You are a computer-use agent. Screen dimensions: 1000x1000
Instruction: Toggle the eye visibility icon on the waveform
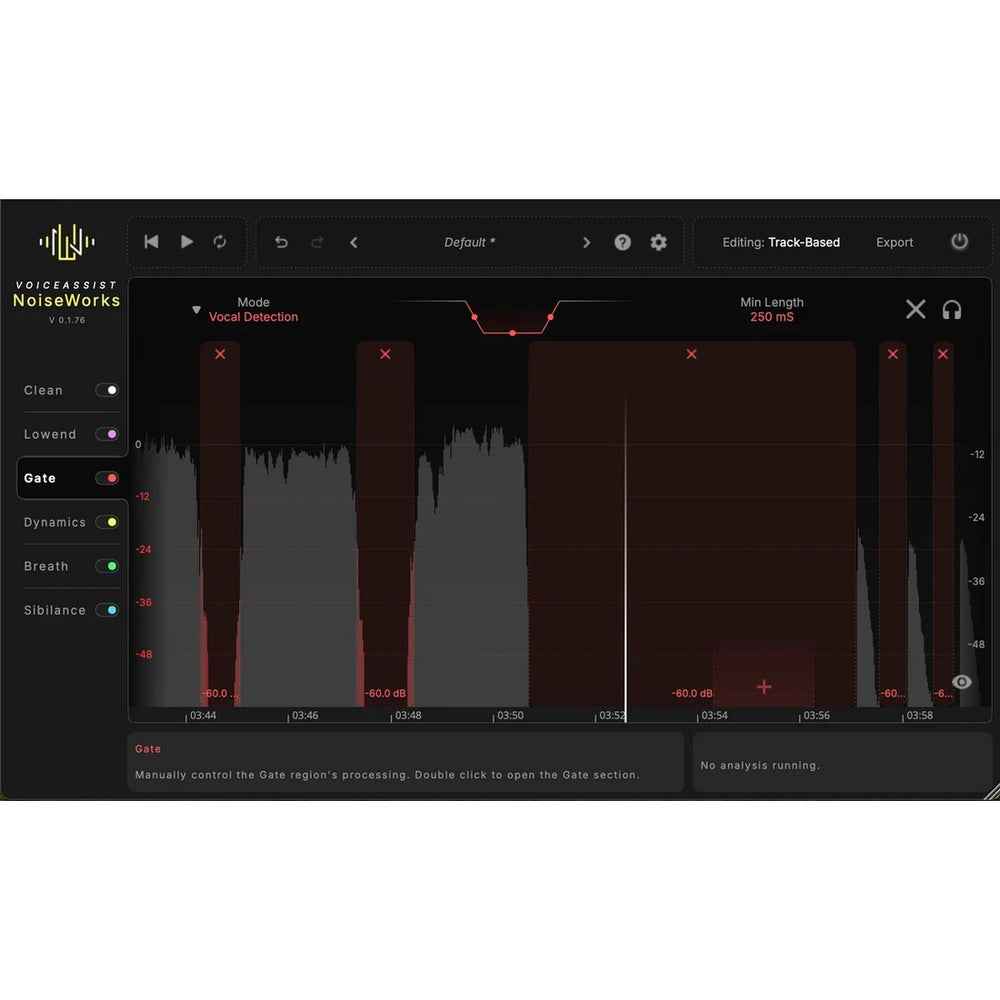[962, 682]
